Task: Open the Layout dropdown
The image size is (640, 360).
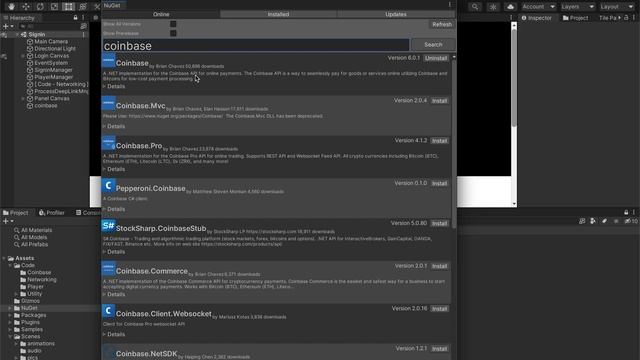Action: 616,7
